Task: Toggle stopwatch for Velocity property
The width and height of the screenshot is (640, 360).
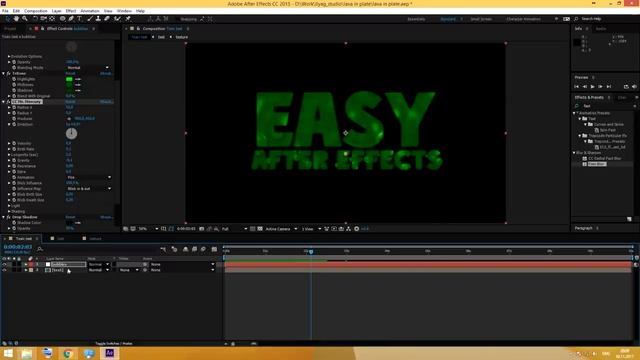Action: tap(14, 144)
